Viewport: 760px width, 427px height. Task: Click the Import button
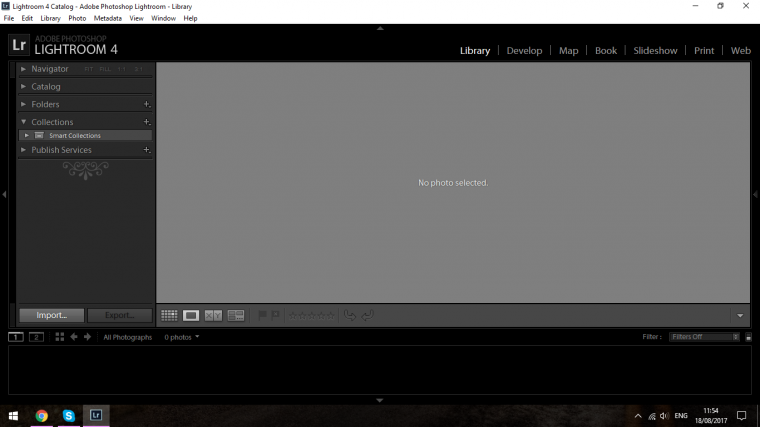[51, 315]
